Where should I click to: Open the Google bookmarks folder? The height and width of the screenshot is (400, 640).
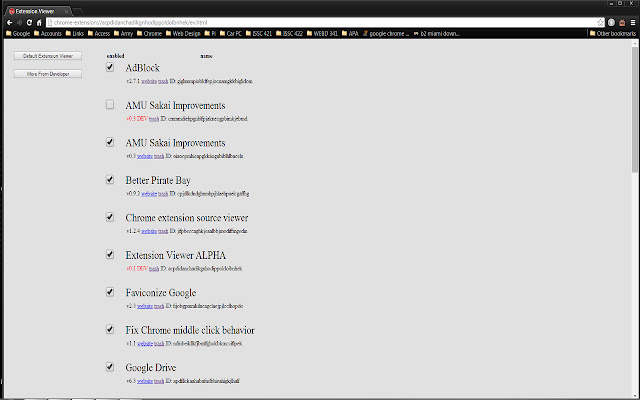pos(18,33)
